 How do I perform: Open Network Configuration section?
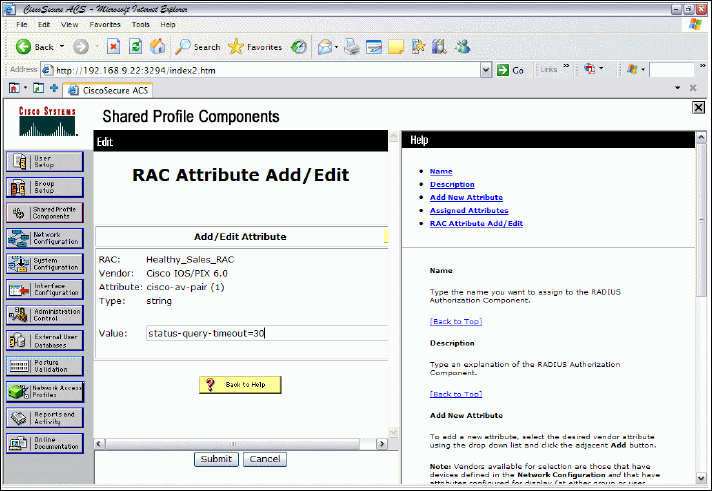pyautogui.click(x=45, y=238)
